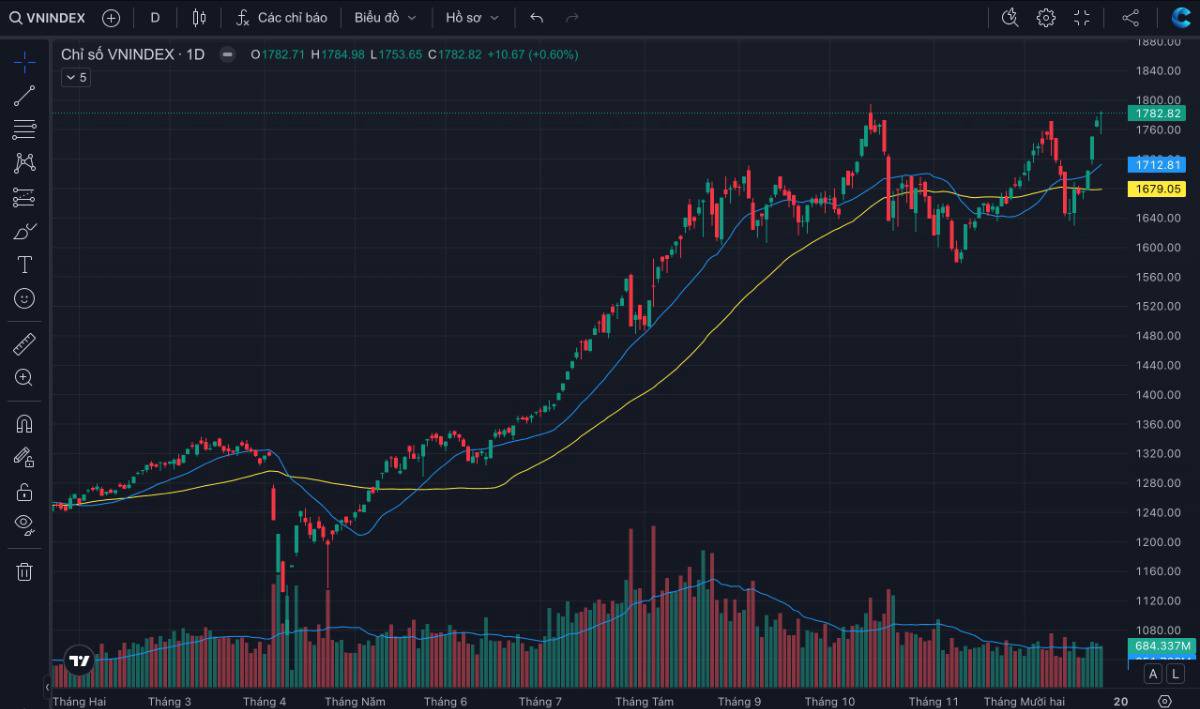
Task: Click the closing value C1782.82 in legend
Action: tap(455, 54)
